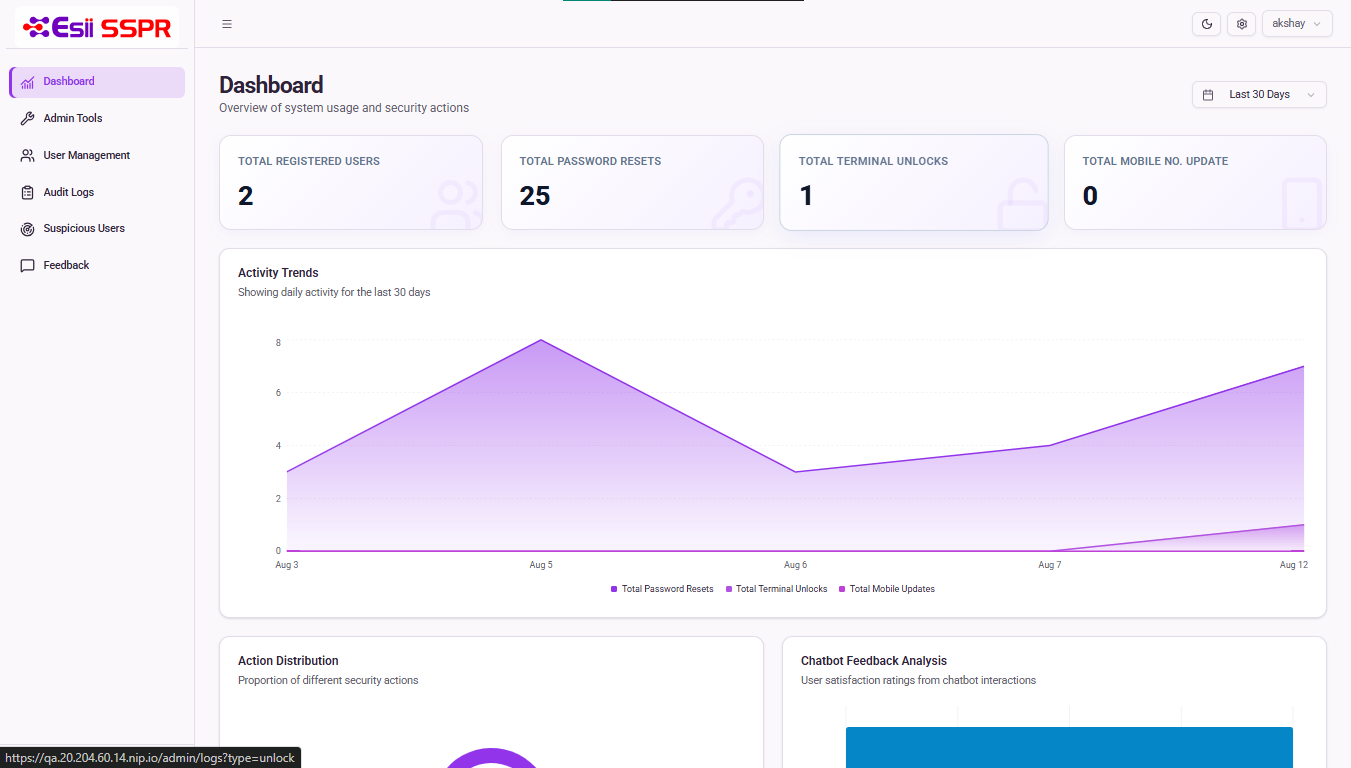Click the Dashboard page heading
This screenshot has height=768, width=1351.
click(x=271, y=85)
